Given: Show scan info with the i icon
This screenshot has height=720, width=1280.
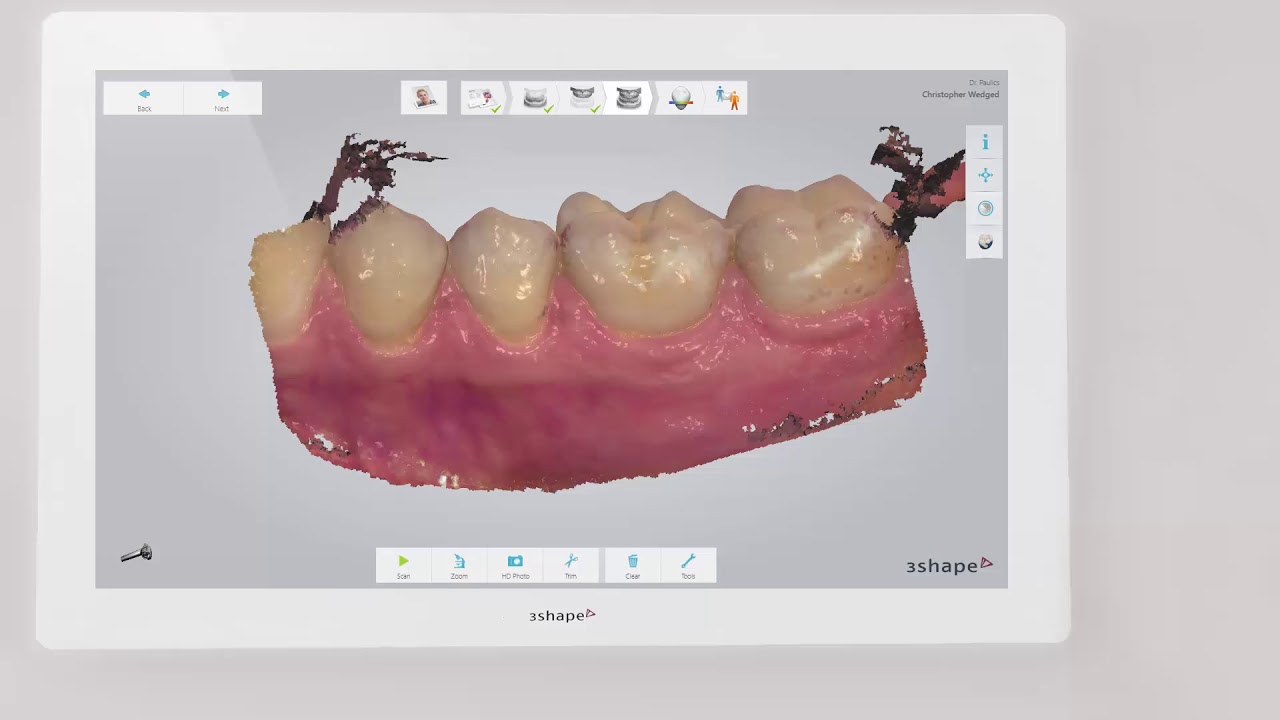Looking at the screenshot, I should pyautogui.click(x=985, y=143).
